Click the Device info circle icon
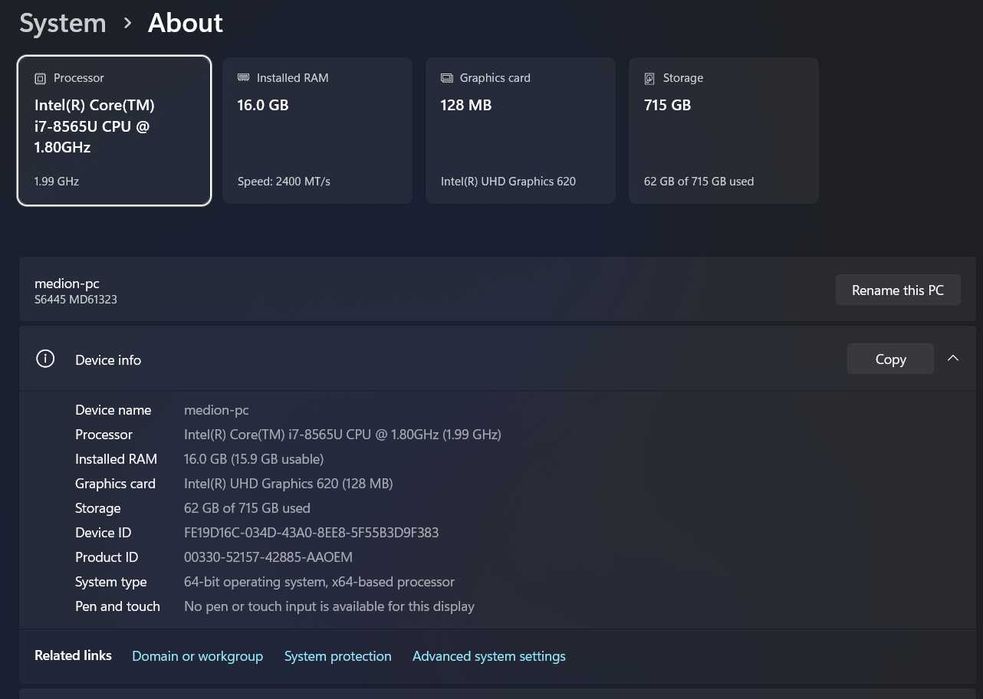This screenshot has height=699, width=983. (45, 359)
